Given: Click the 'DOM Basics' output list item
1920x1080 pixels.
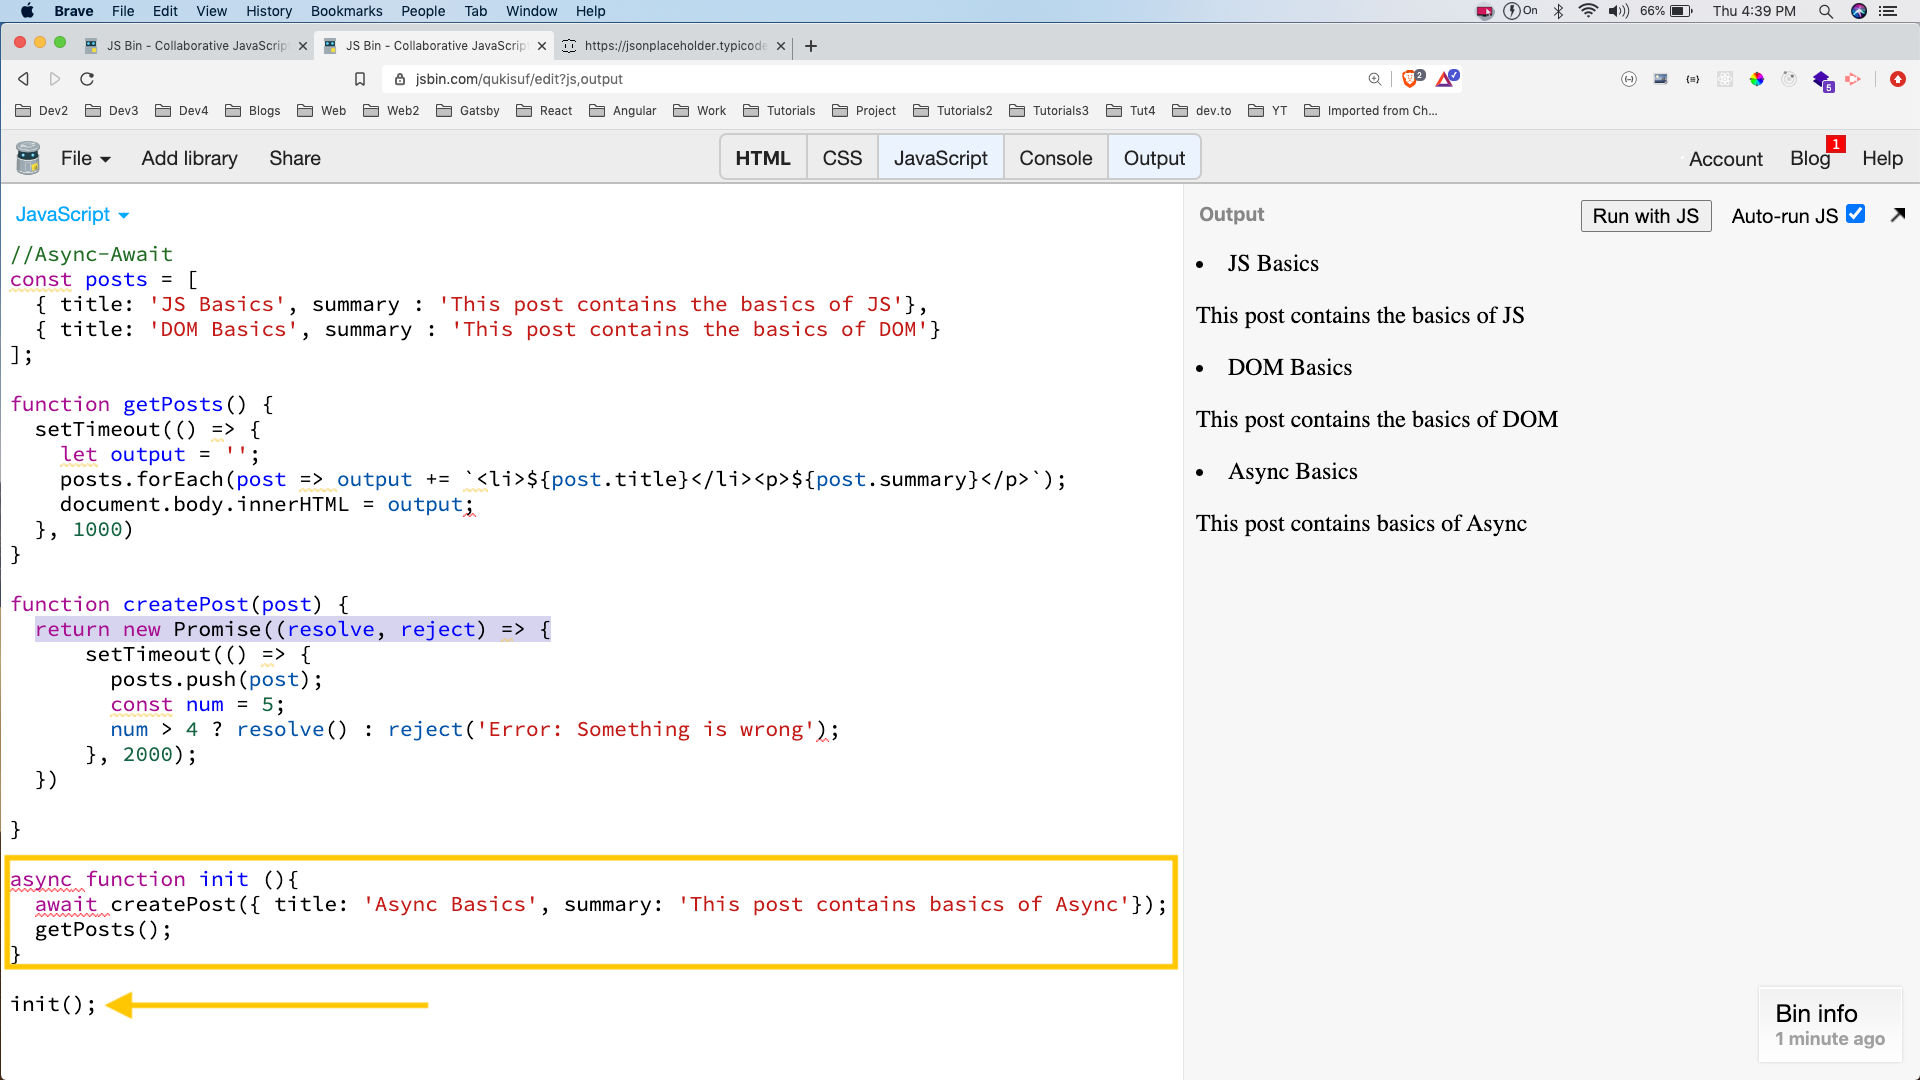Looking at the screenshot, I should click(x=1289, y=368).
